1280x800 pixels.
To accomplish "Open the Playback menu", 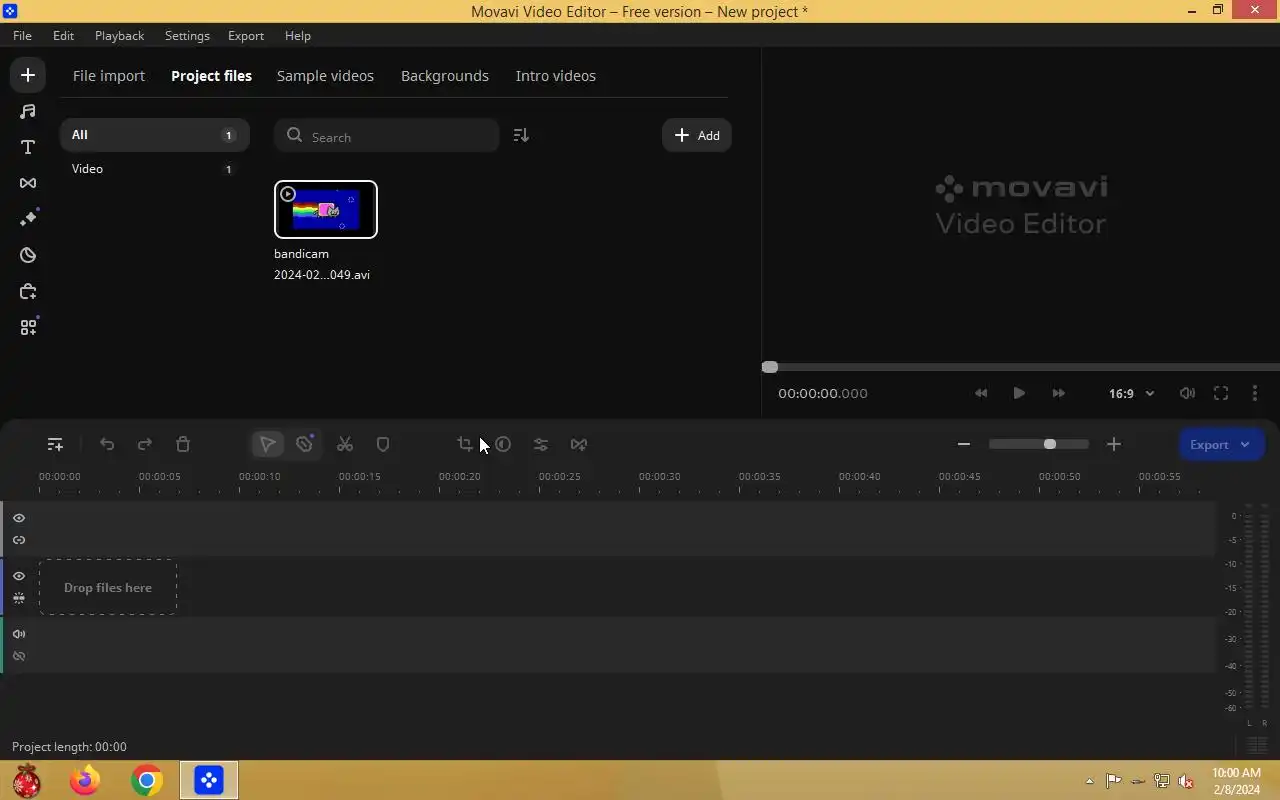I will [119, 35].
